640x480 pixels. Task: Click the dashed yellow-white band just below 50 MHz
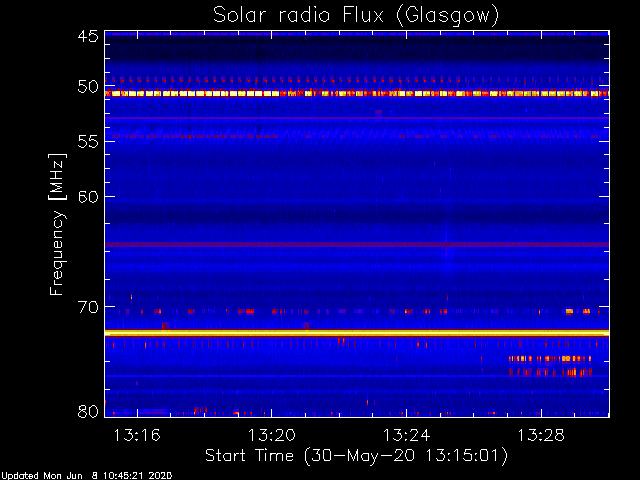point(357,93)
